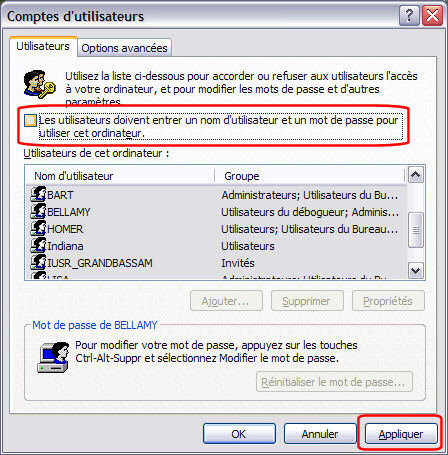Image resolution: width=448 pixels, height=455 pixels.
Task: Click the BART user account icon
Action: coord(38,194)
